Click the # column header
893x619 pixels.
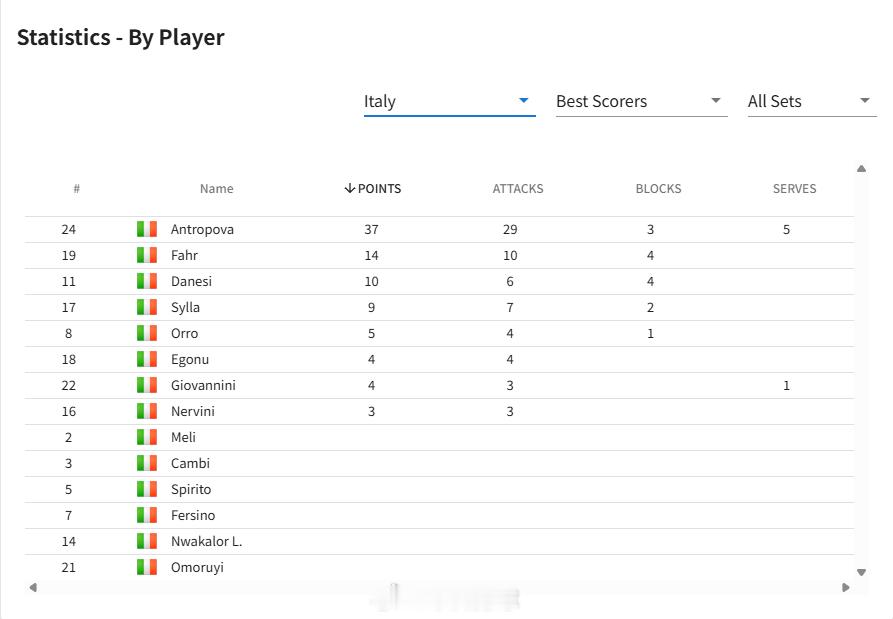pyautogui.click(x=76, y=188)
